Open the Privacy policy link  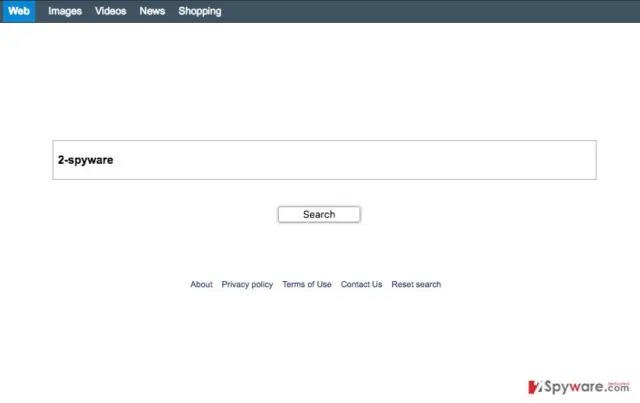point(247,284)
